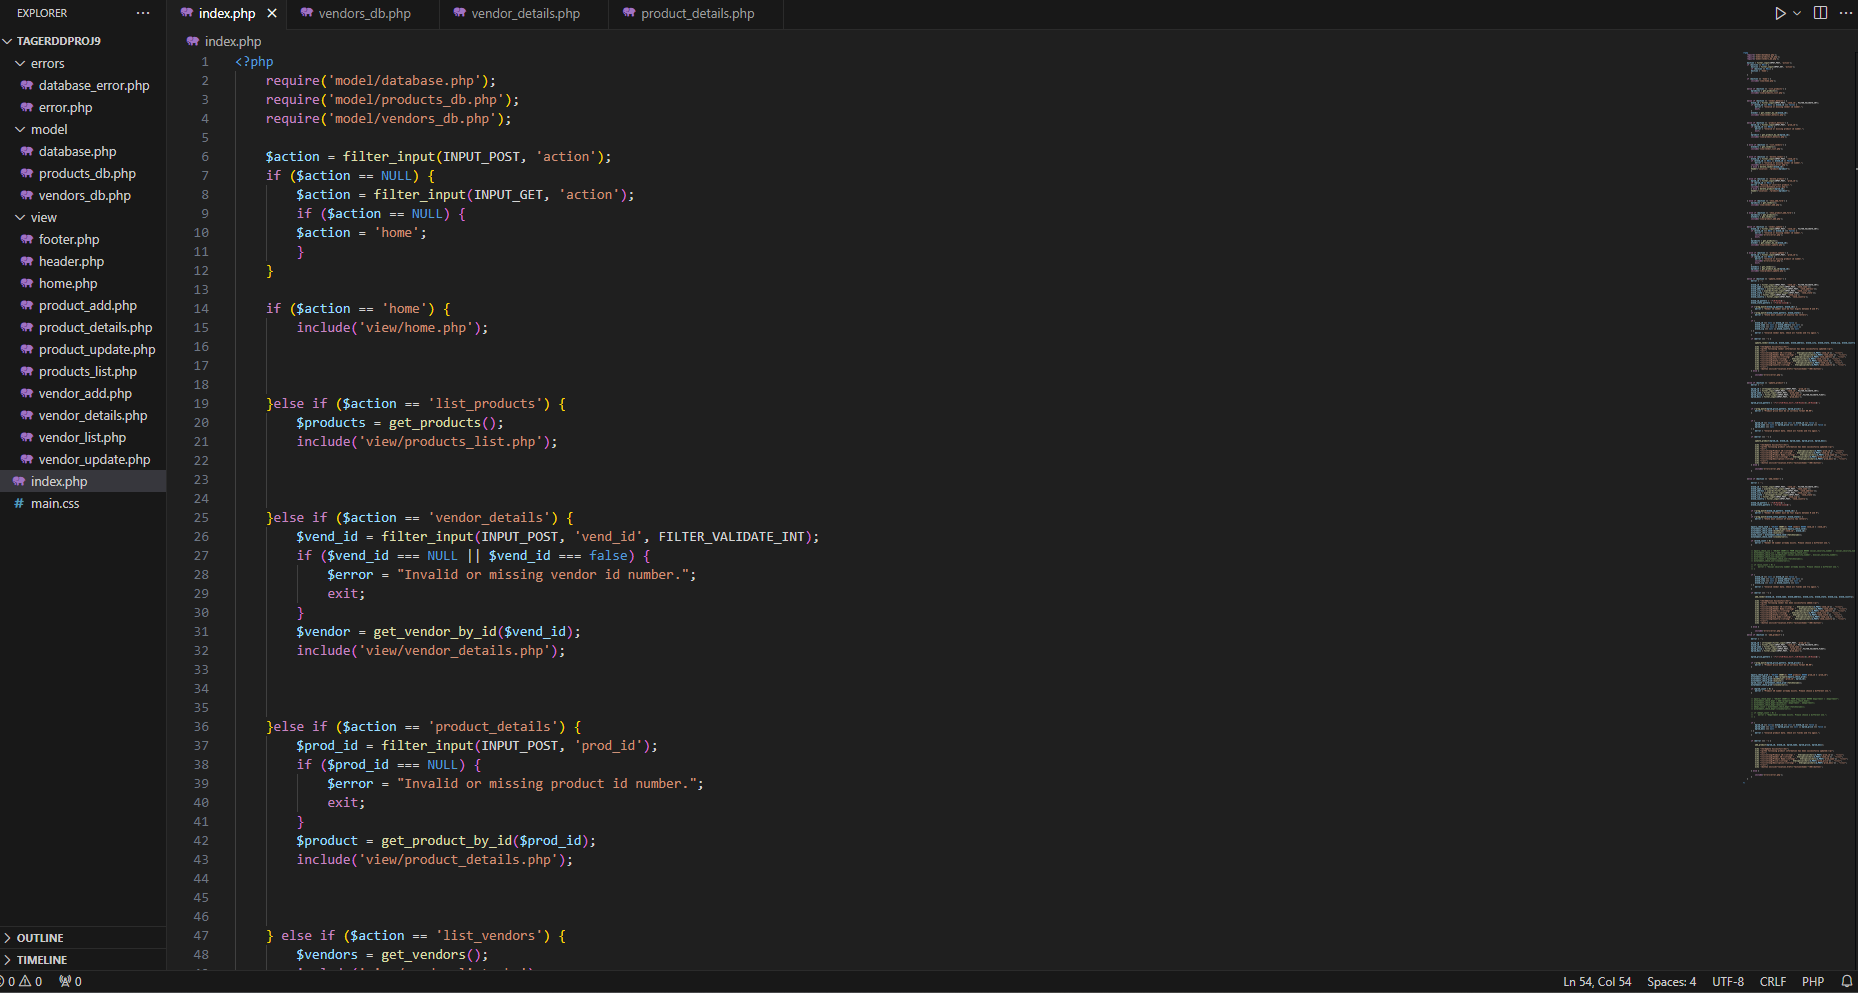Click the minimap code overview
Viewport: 1858px width, 993px height.
[1797, 400]
